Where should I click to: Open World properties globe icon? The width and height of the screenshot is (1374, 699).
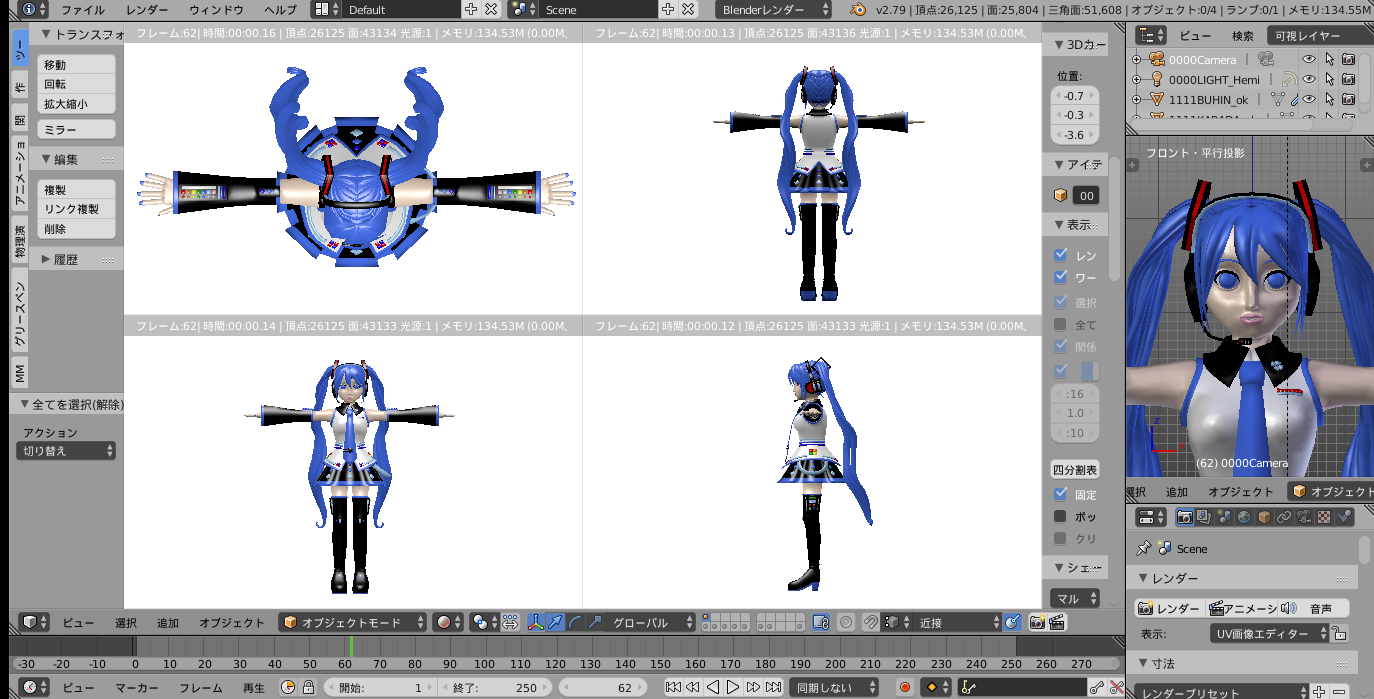(x=1244, y=517)
